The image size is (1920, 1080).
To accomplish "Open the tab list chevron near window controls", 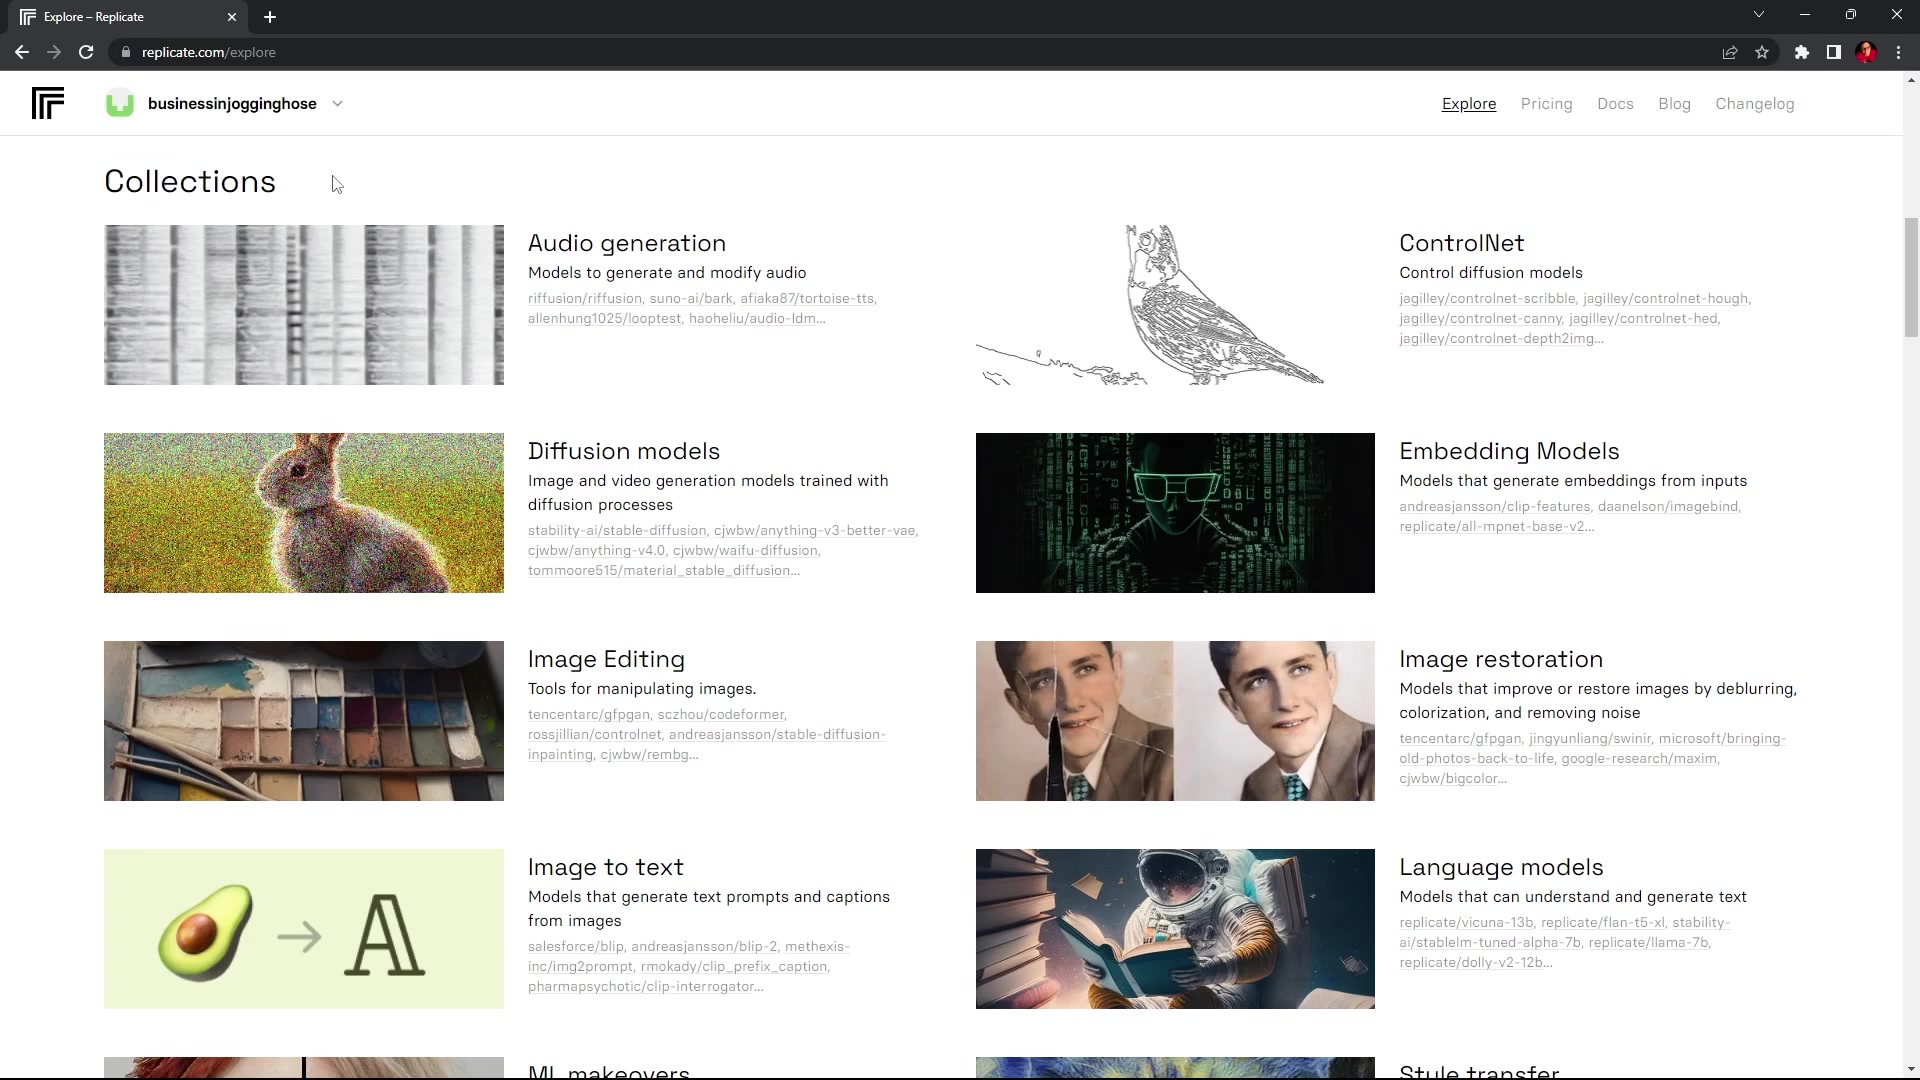I will click(x=1758, y=14).
